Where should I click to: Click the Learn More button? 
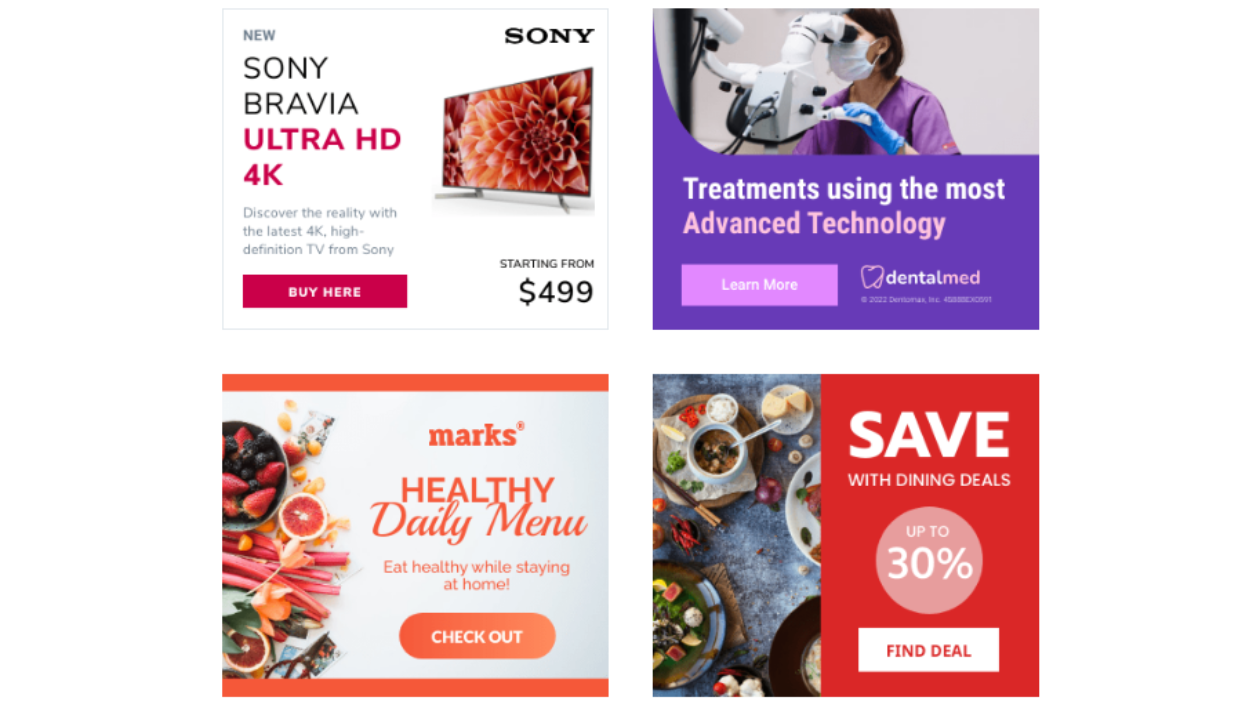coord(759,285)
